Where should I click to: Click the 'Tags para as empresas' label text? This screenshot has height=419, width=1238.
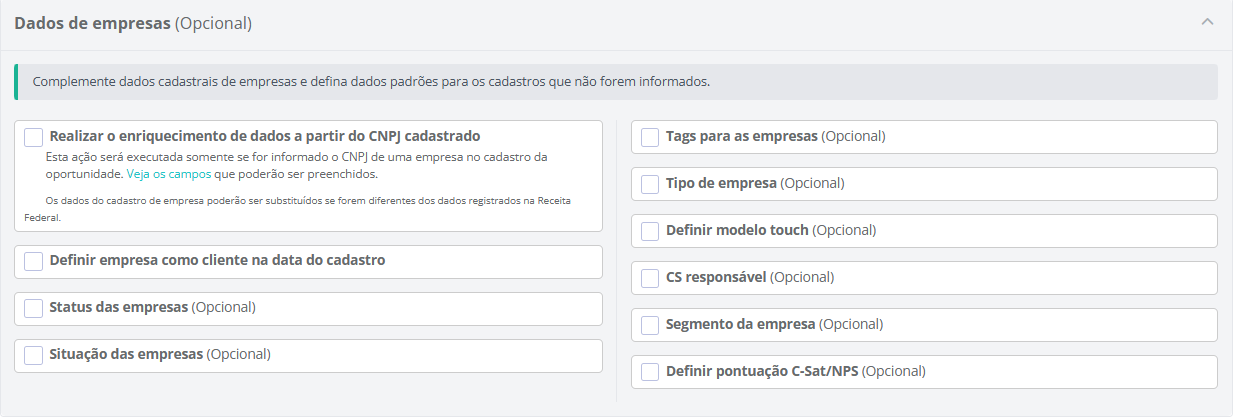[742, 136]
